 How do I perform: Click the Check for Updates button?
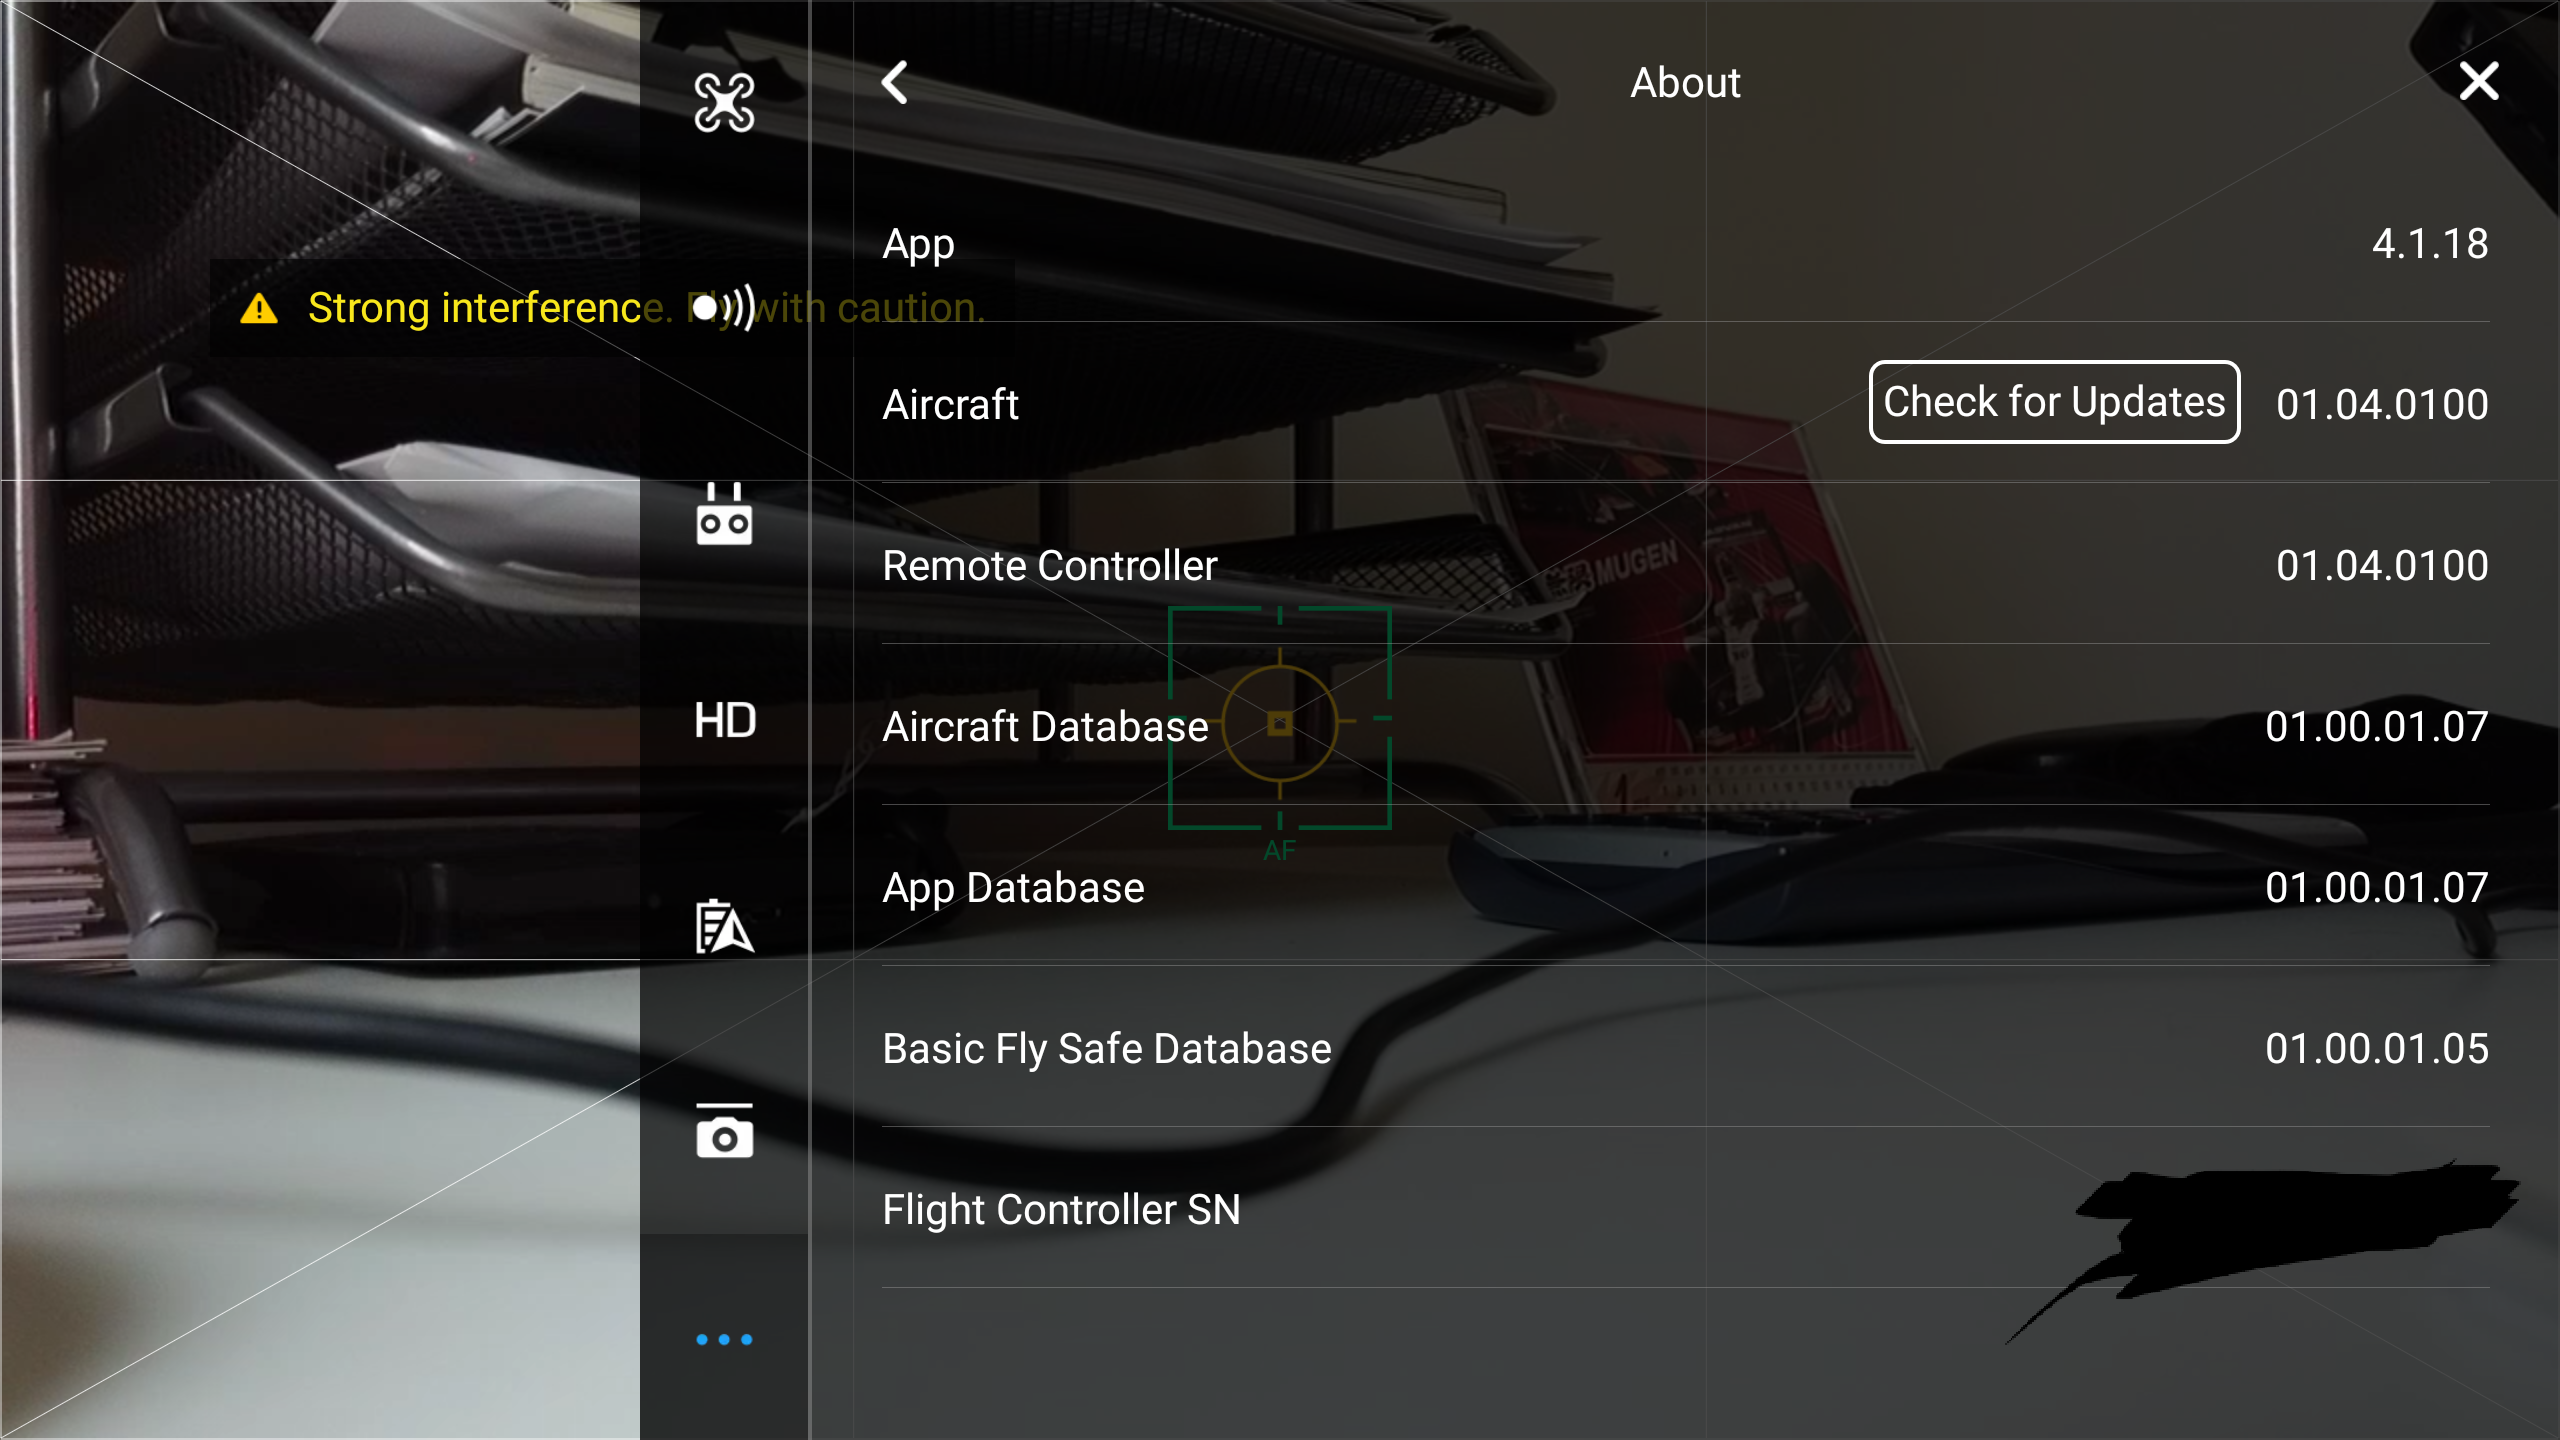tap(2054, 402)
